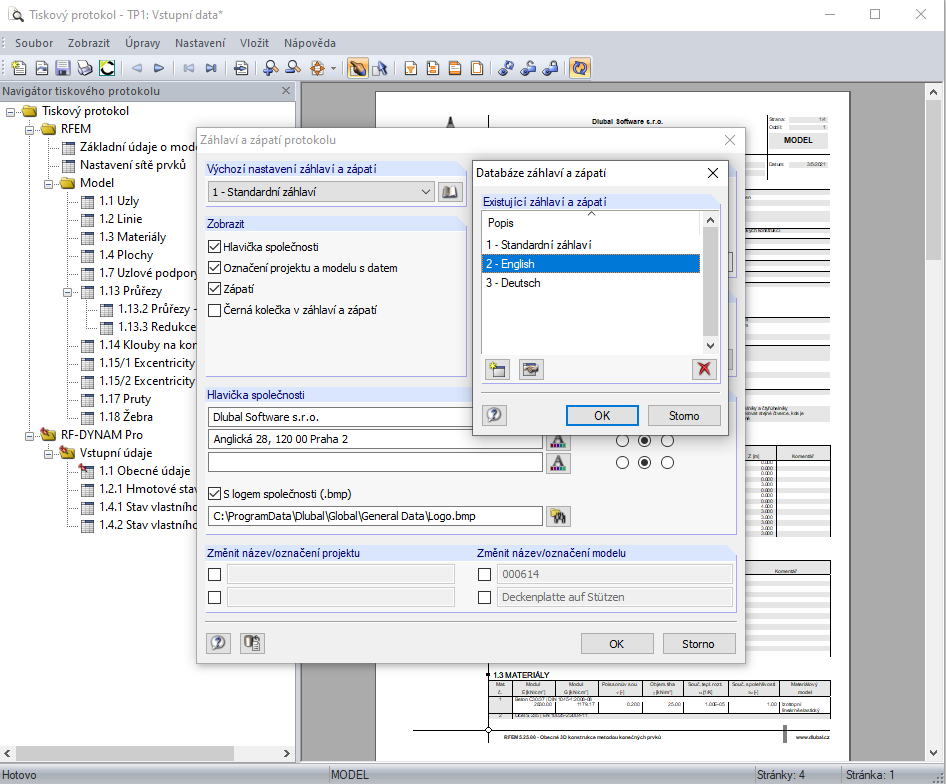The width and height of the screenshot is (946, 784).
Task: Go to next page with right arrow
Action: pyautogui.click(x=159, y=68)
